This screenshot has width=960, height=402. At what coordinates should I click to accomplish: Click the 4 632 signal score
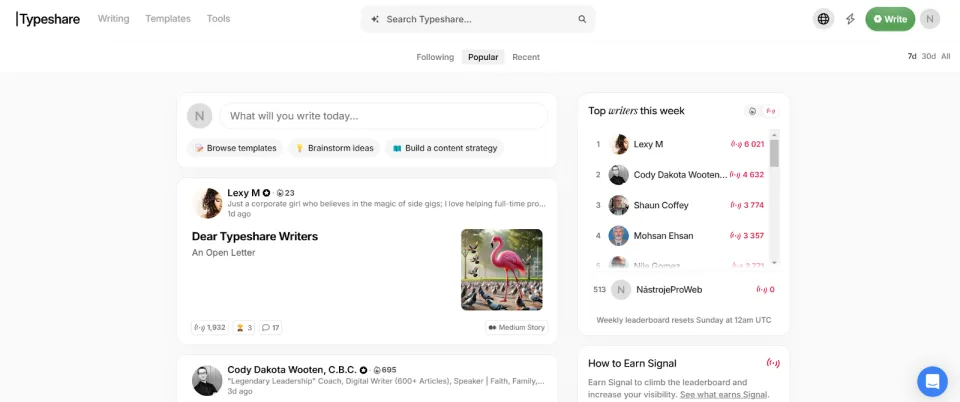(747, 175)
